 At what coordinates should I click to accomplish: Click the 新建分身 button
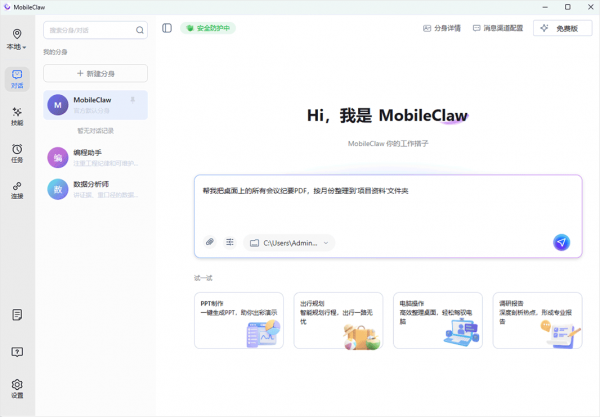coord(95,73)
